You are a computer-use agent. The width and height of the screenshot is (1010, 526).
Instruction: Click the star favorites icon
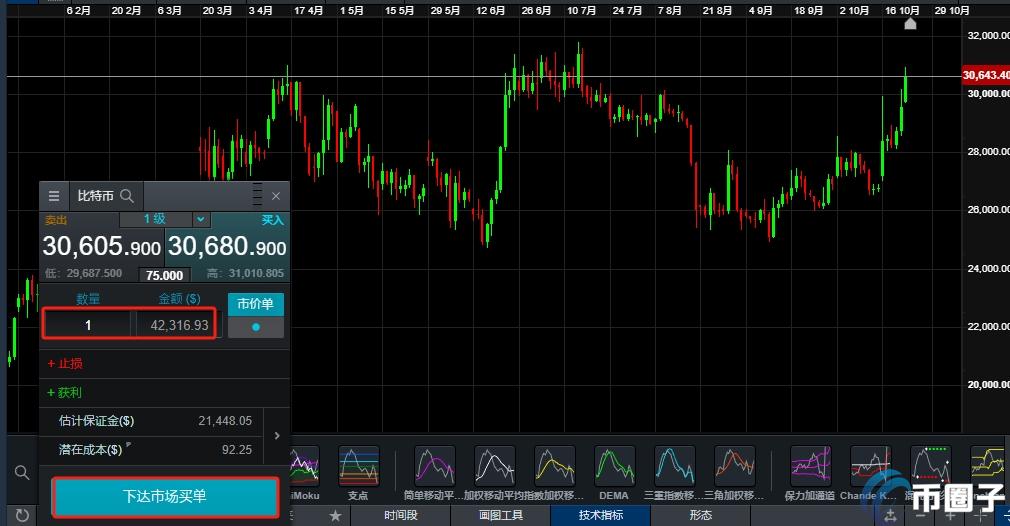pos(335,515)
